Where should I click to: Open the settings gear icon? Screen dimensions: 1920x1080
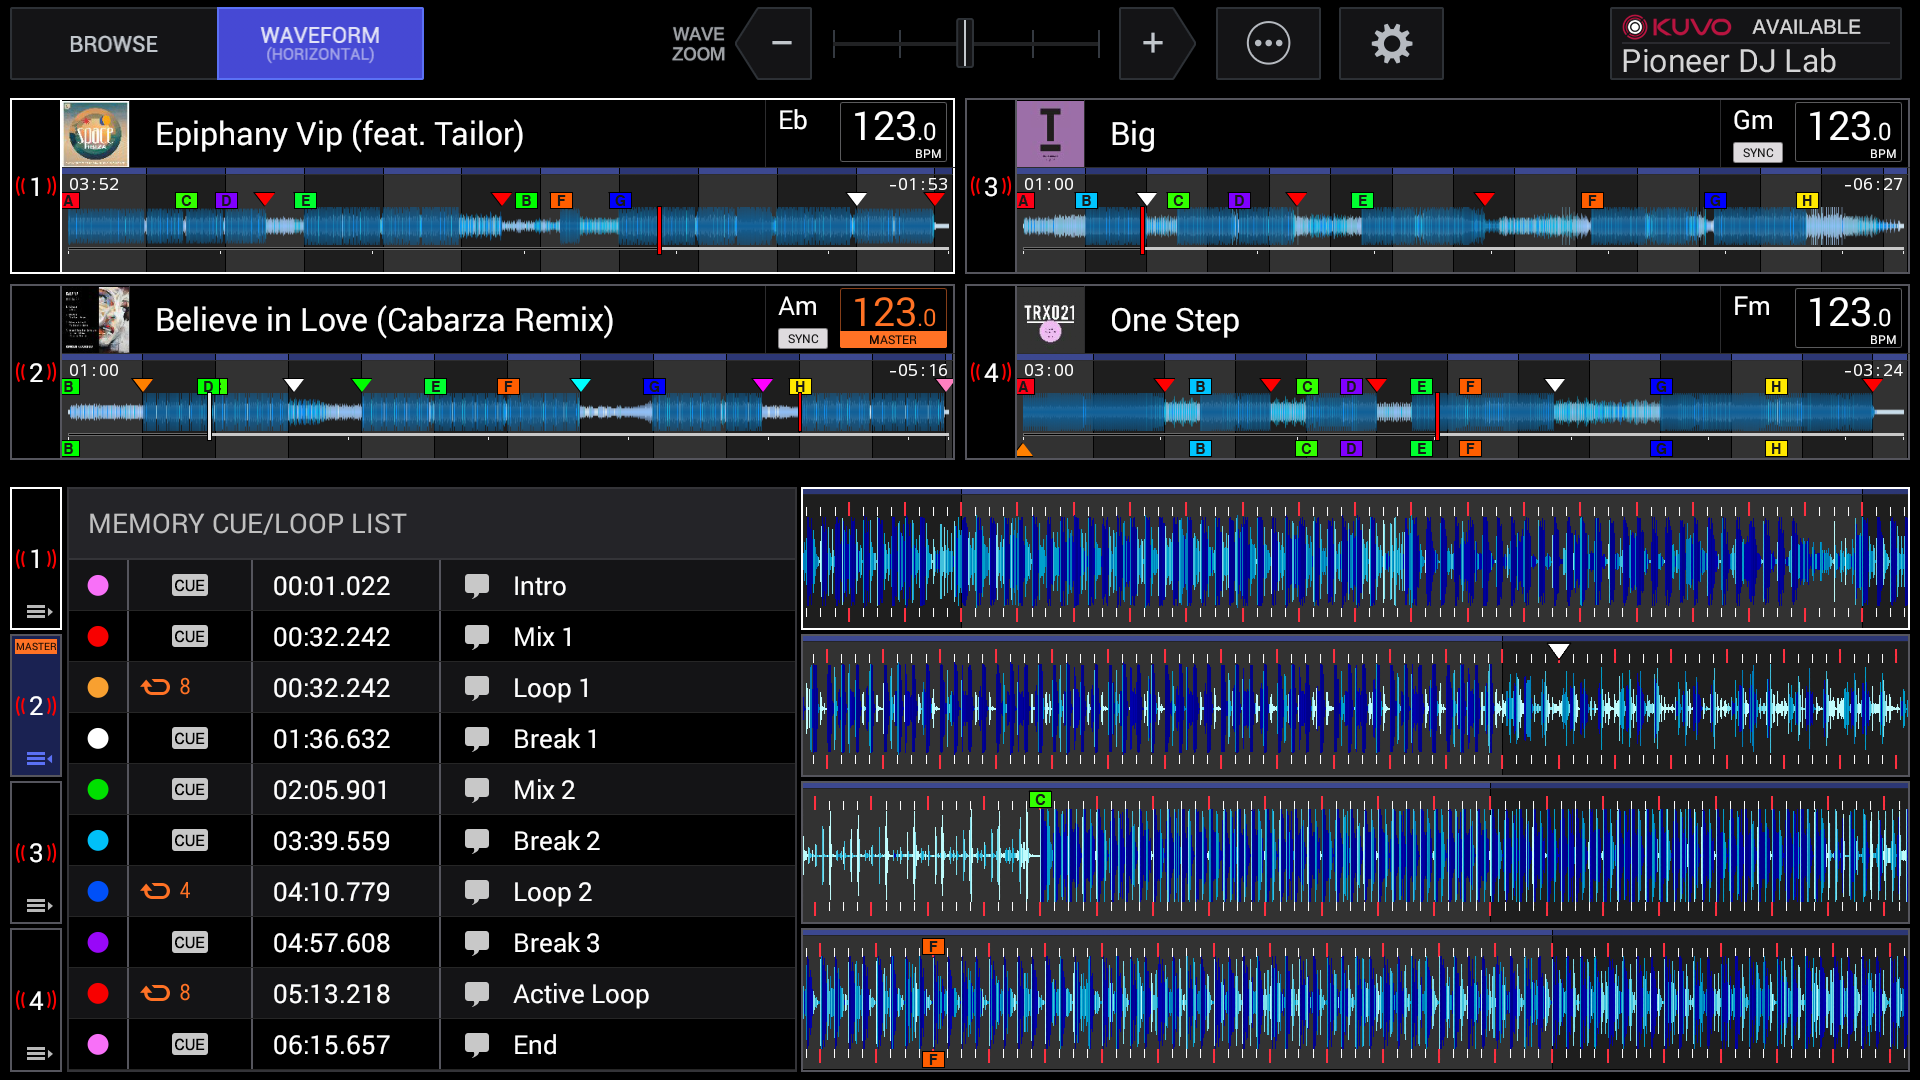coord(1391,44)
